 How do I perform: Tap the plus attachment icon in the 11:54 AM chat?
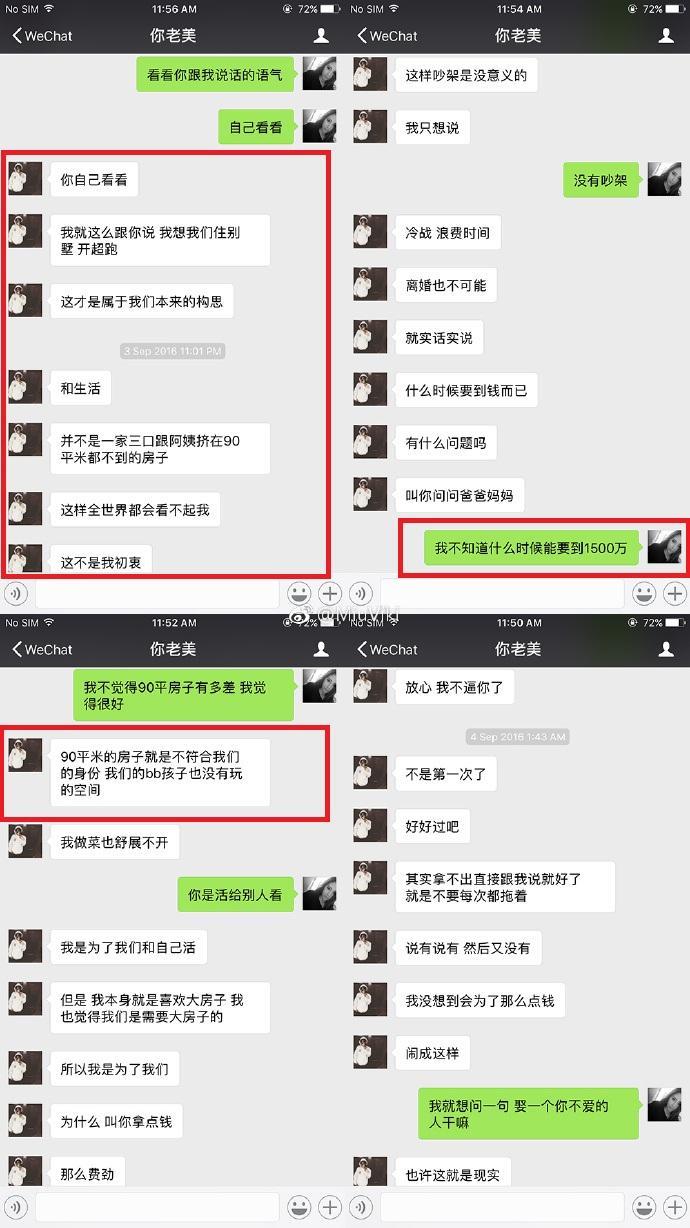[x=676, y=594]
